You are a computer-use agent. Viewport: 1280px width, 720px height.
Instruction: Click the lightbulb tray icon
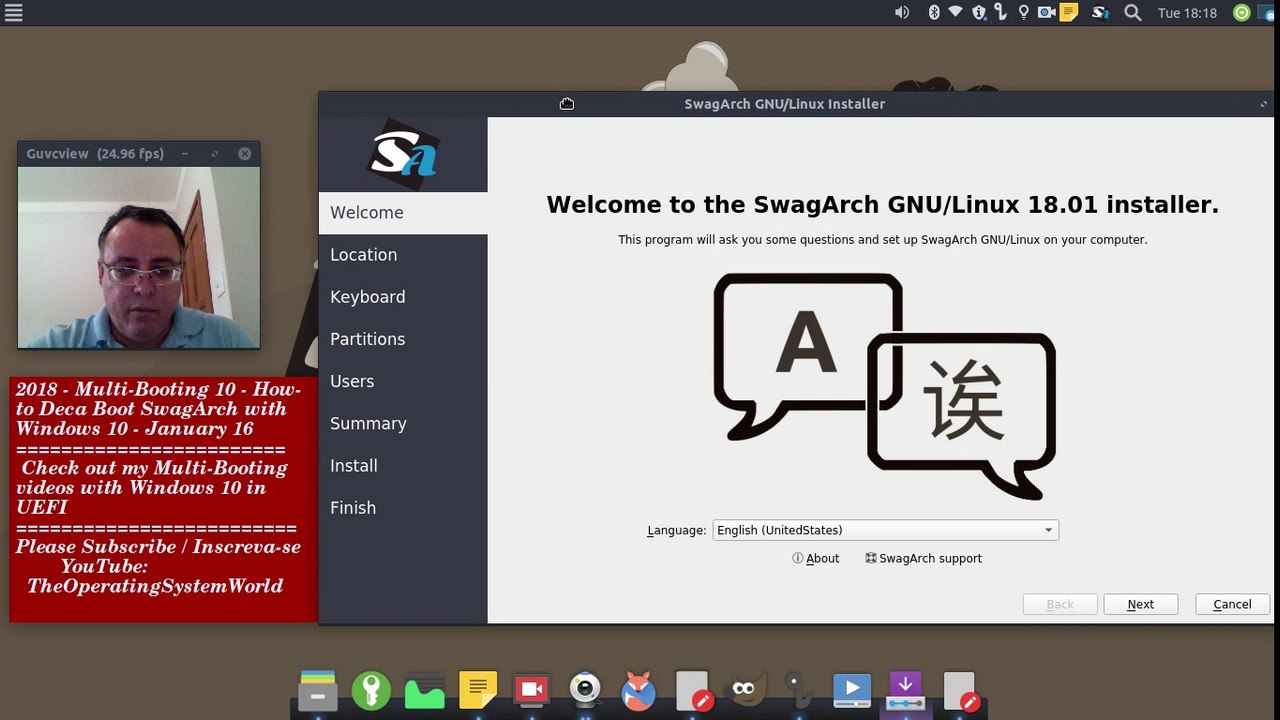(x=1023, y=13)
